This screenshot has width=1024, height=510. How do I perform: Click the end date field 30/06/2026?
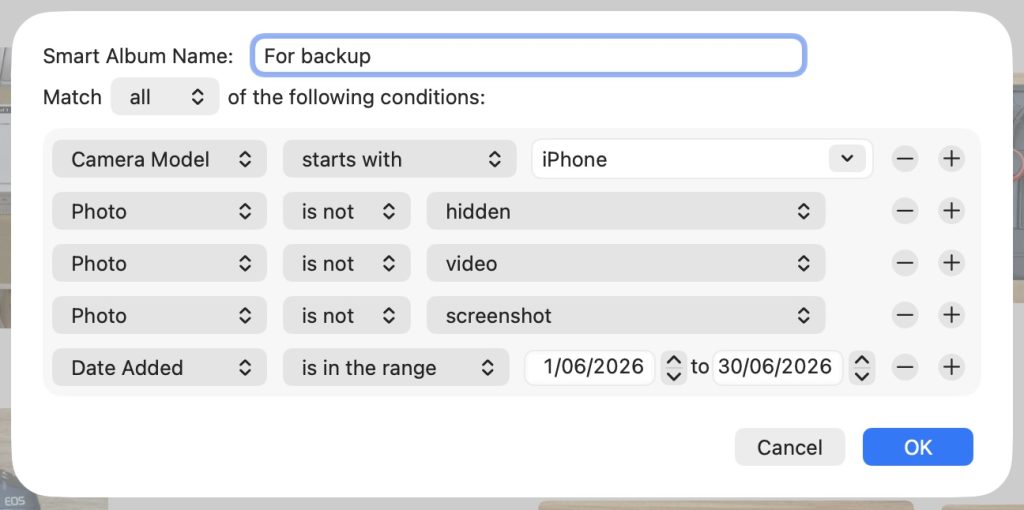point(777,367)
